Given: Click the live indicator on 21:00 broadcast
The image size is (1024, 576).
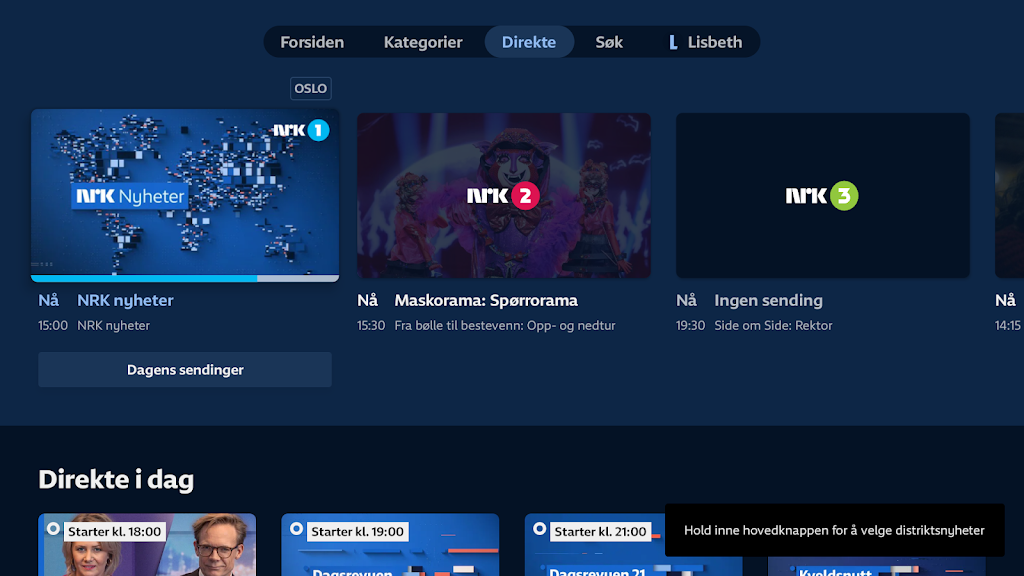Looking at the screenshot, I should 540,529.
